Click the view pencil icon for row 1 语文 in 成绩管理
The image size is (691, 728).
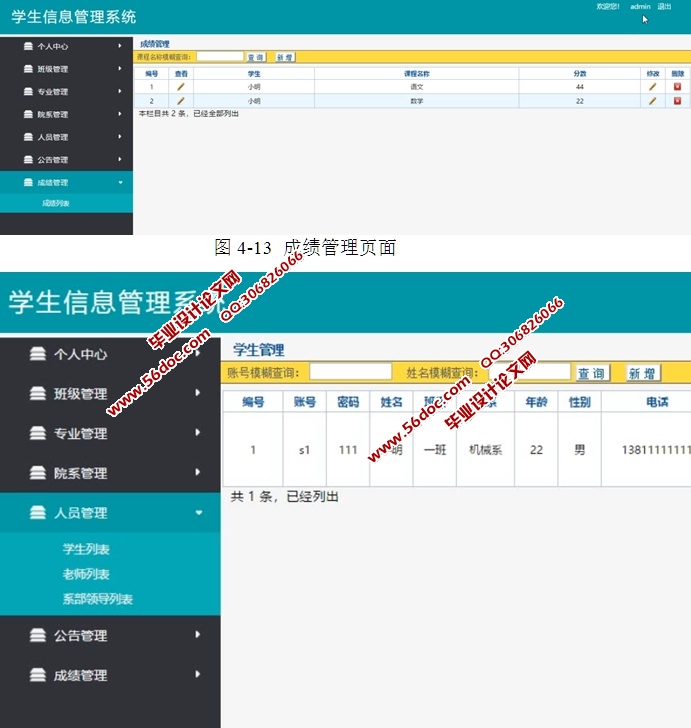point(181,87)
